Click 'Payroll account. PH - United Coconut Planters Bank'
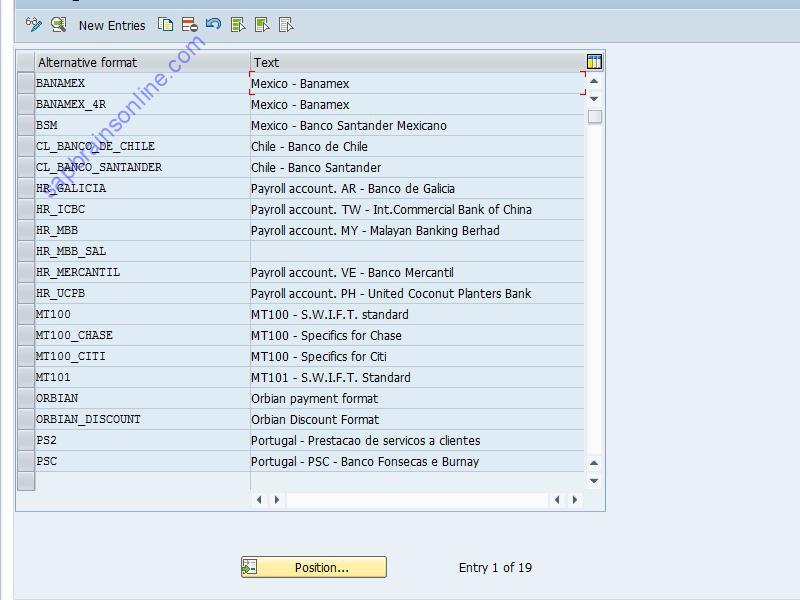This screenshot has width=800, height=600. tap(391, 293)
